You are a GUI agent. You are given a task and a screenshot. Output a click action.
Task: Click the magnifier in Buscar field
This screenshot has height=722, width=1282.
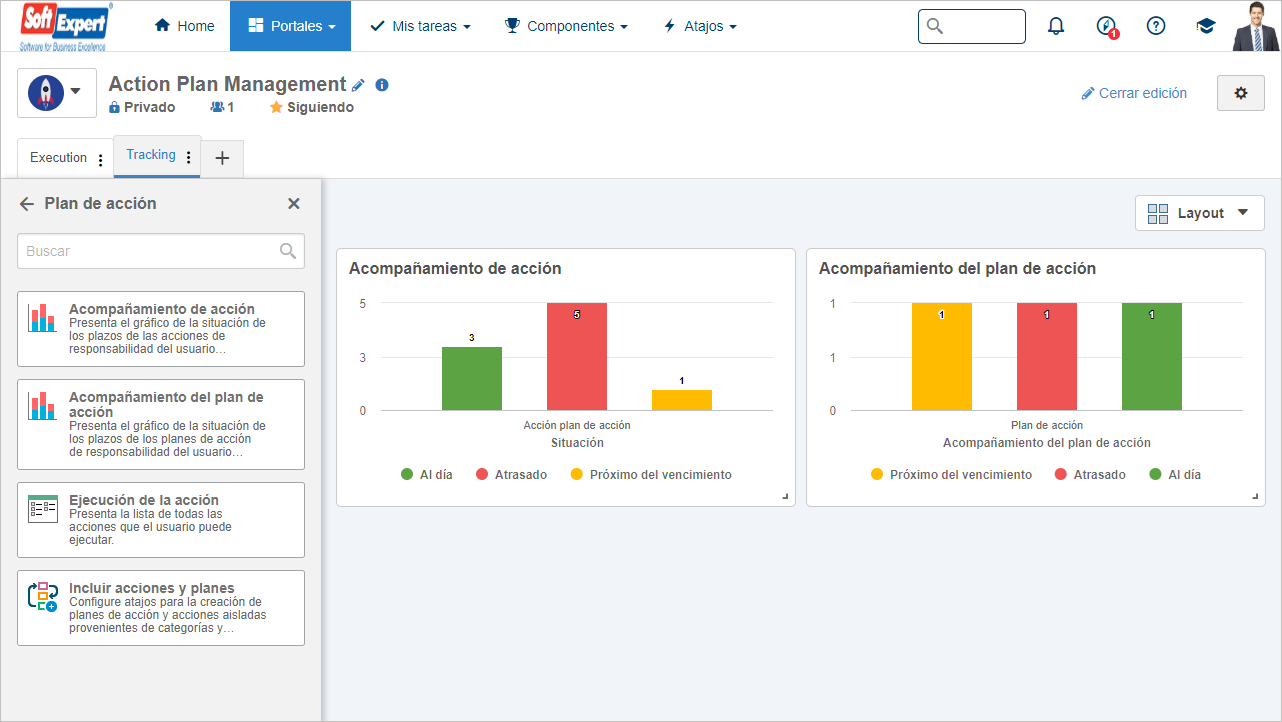point(288,251)
